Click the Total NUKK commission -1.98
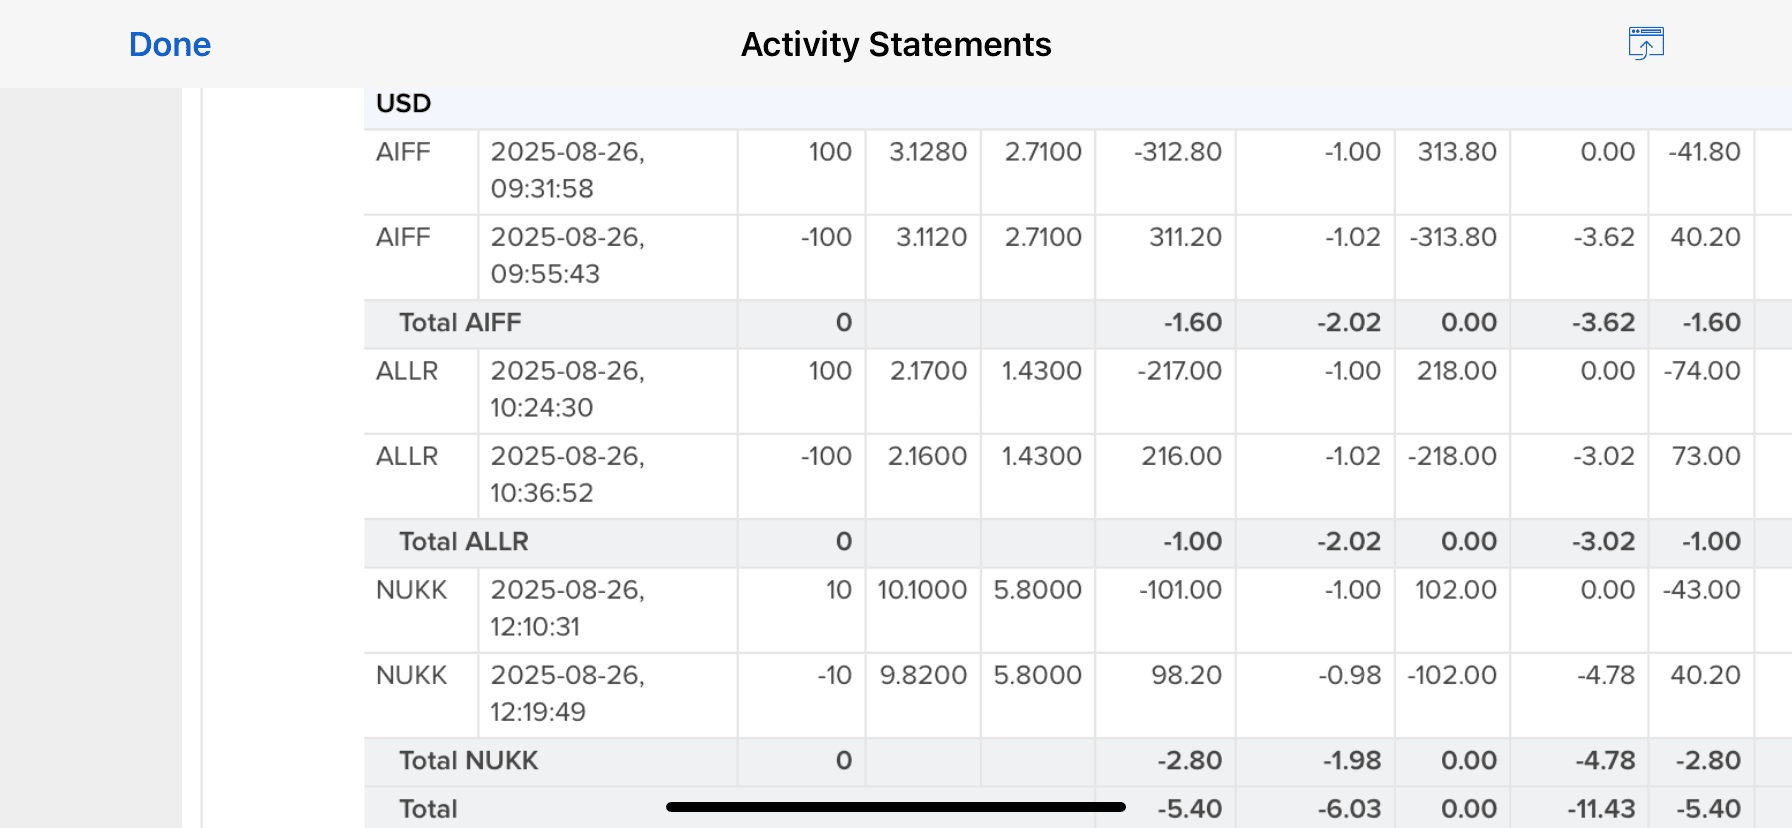Screen dimensions: 1792x828 pyautogui.click(x=1349, y=761)
